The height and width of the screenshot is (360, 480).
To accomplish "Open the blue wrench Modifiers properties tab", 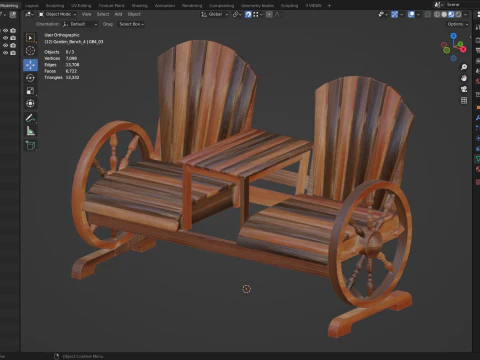I will coord(478,117).
